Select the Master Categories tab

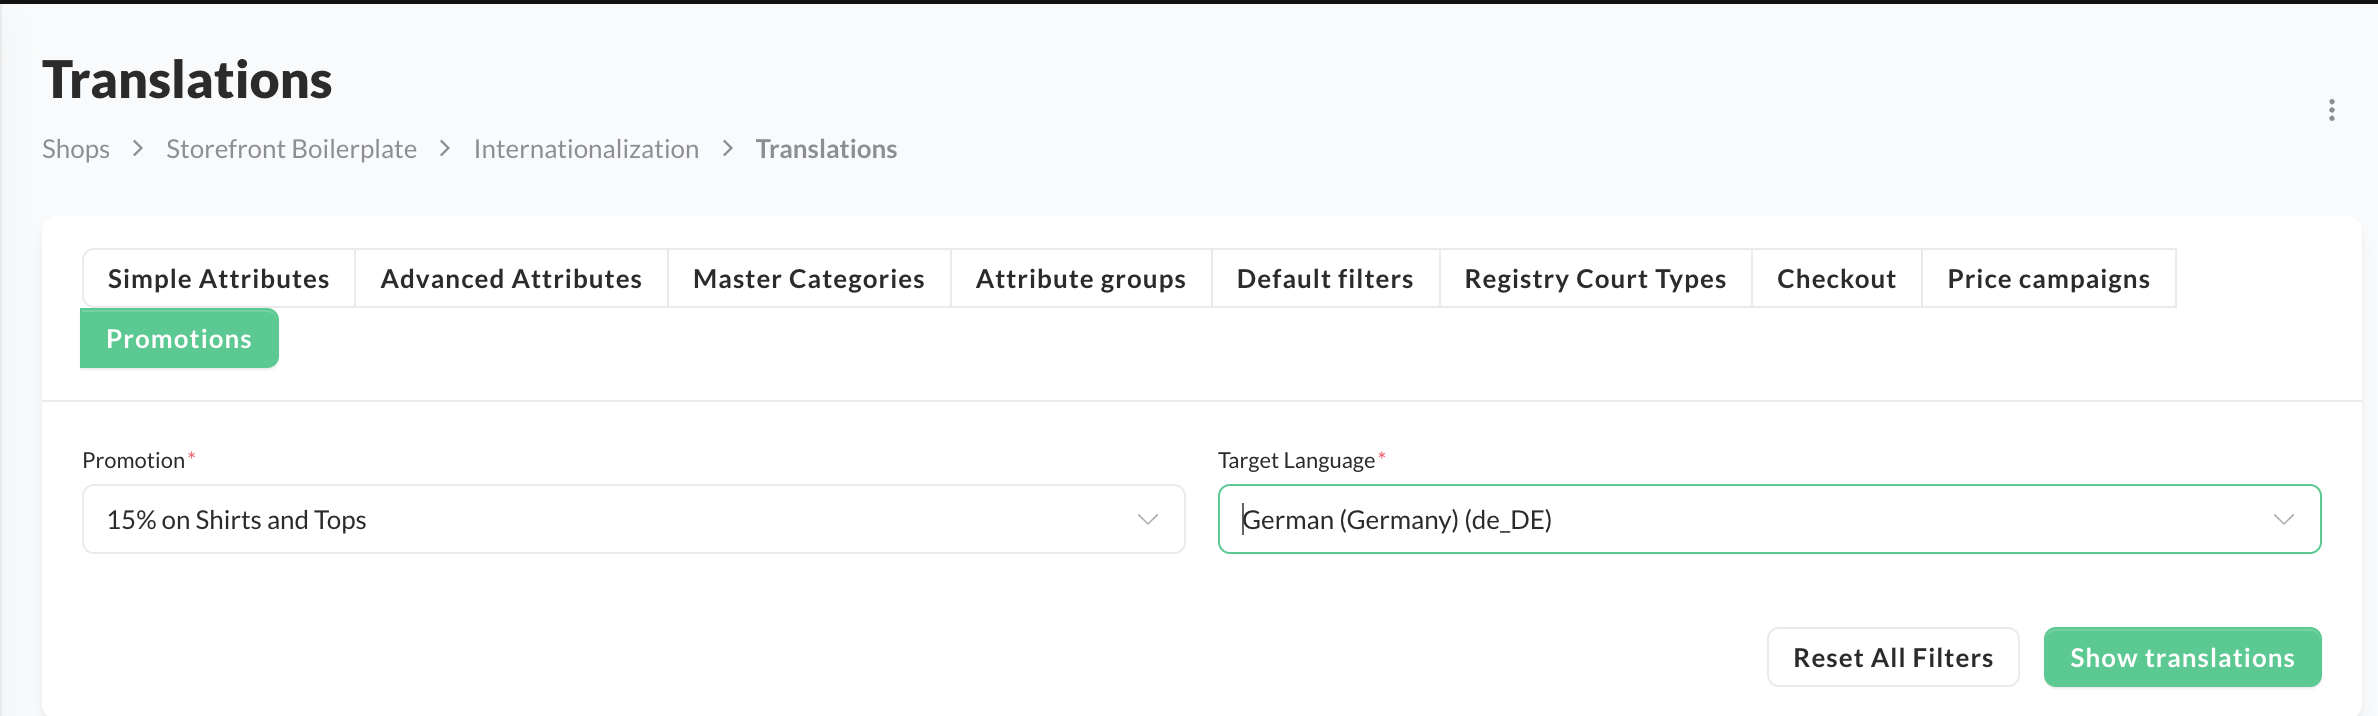(808, 278)
